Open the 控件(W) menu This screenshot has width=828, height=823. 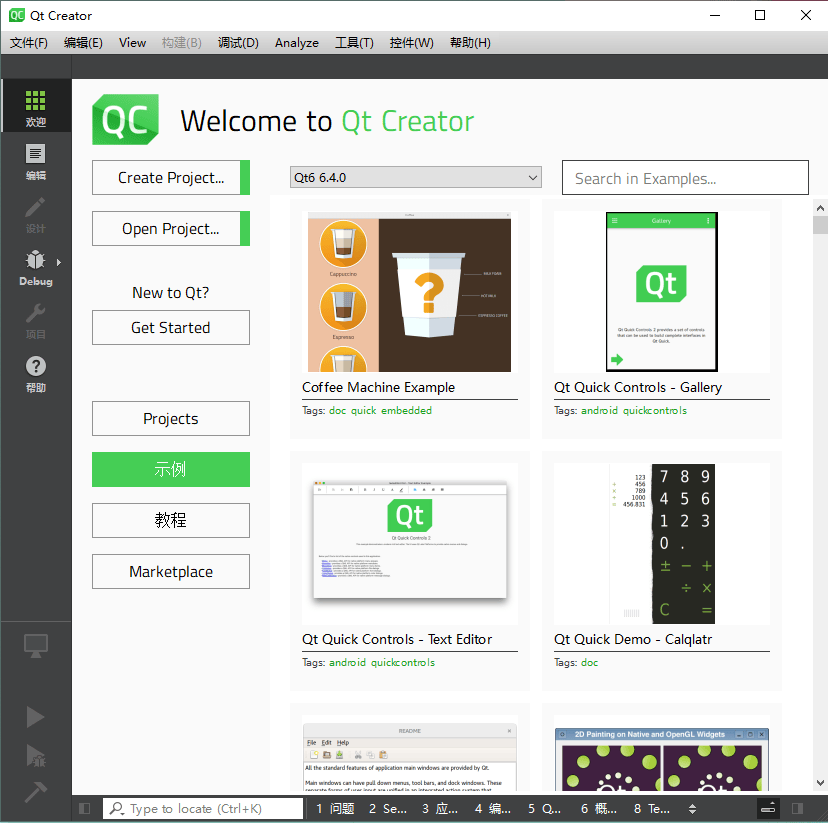(x=411, y=43)
